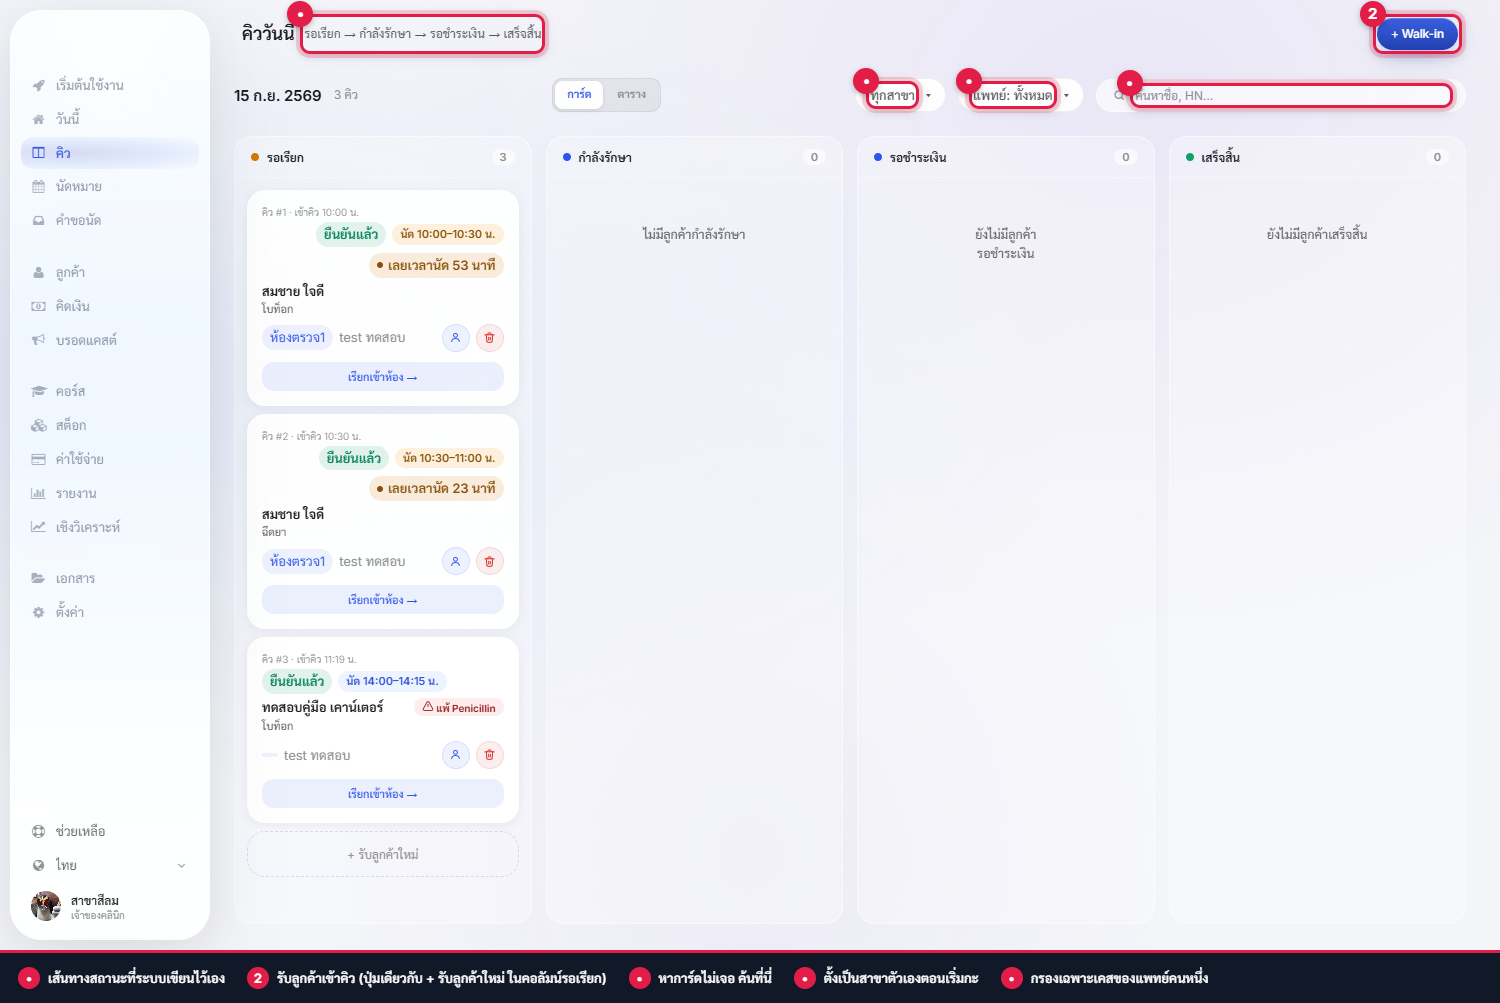Open ทุกสาขา branch dropdown
The image size is (1500, 1003).
click(x=903, y=96)
